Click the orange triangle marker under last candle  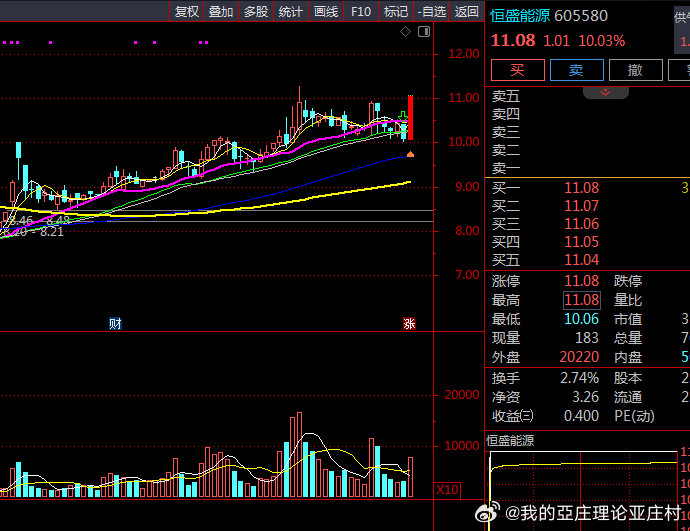click(x=410, y=155)
